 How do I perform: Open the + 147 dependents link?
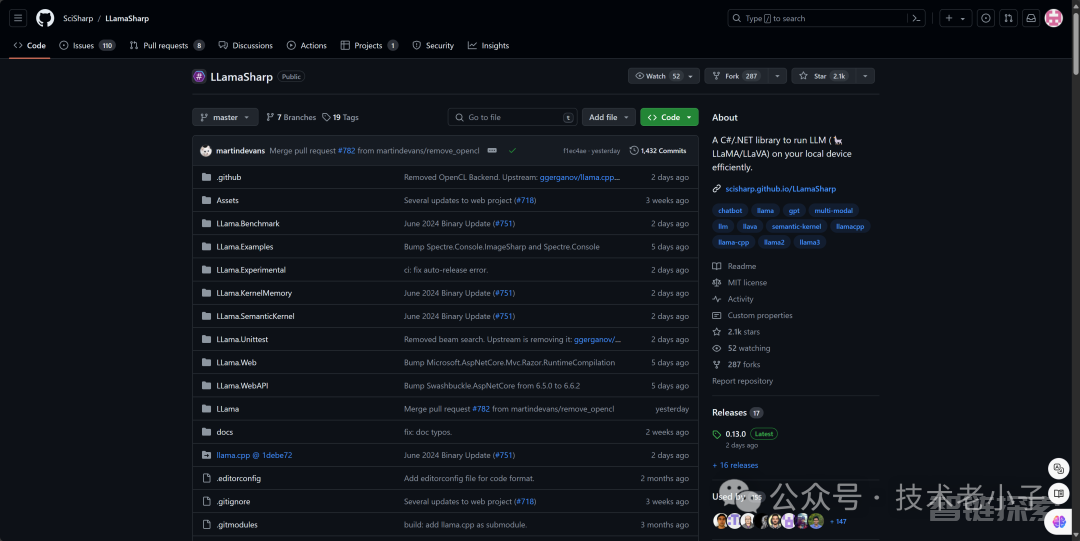click(x=838, y=522)
